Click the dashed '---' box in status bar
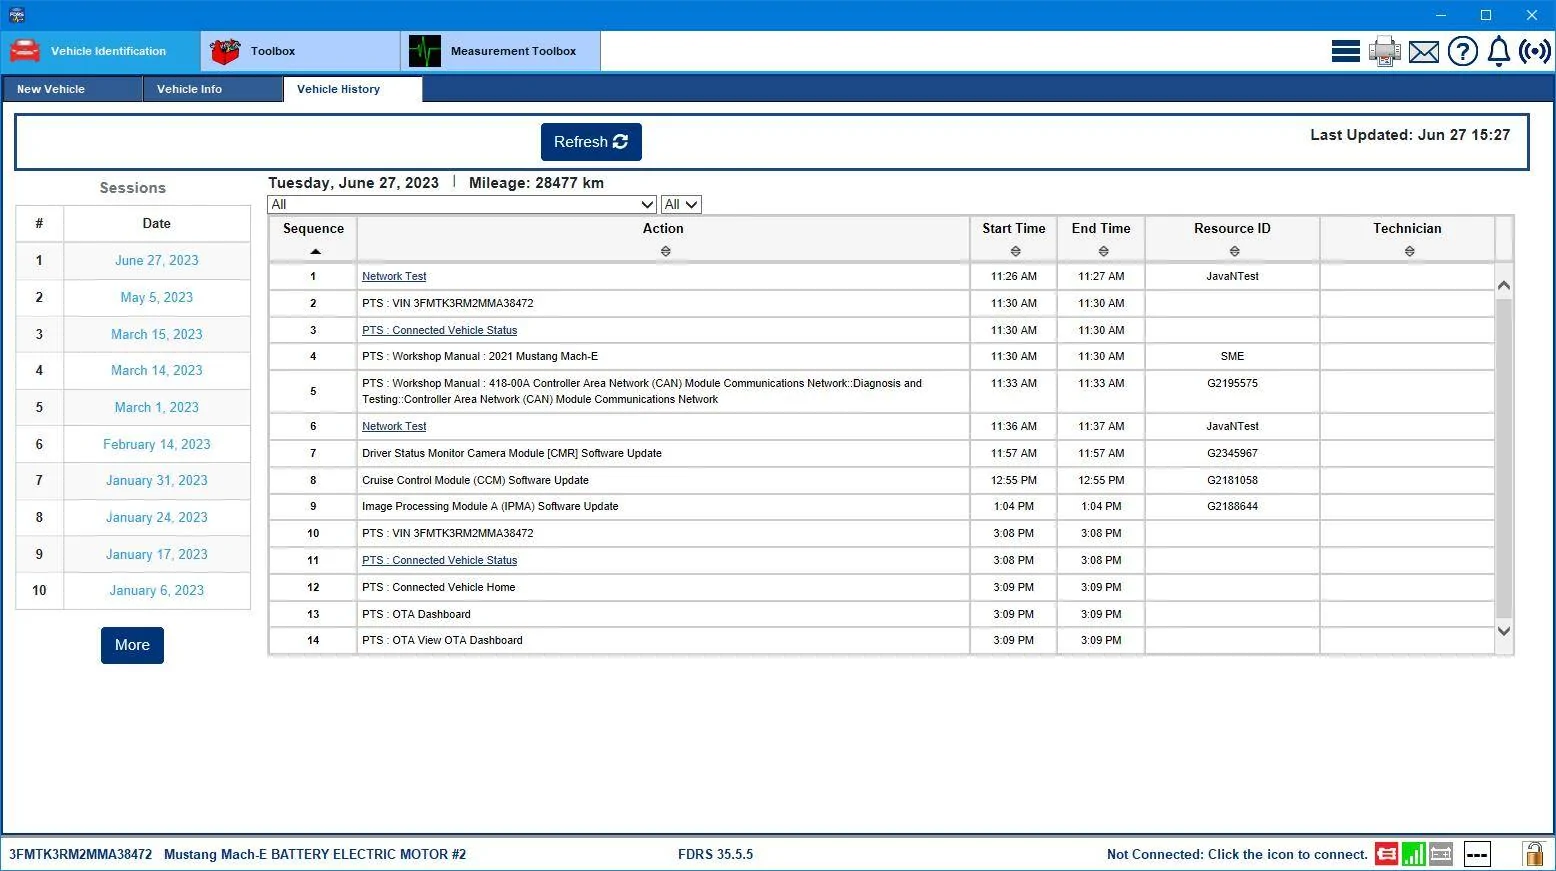This screenshot has height=871, width=1556. 1477,854
